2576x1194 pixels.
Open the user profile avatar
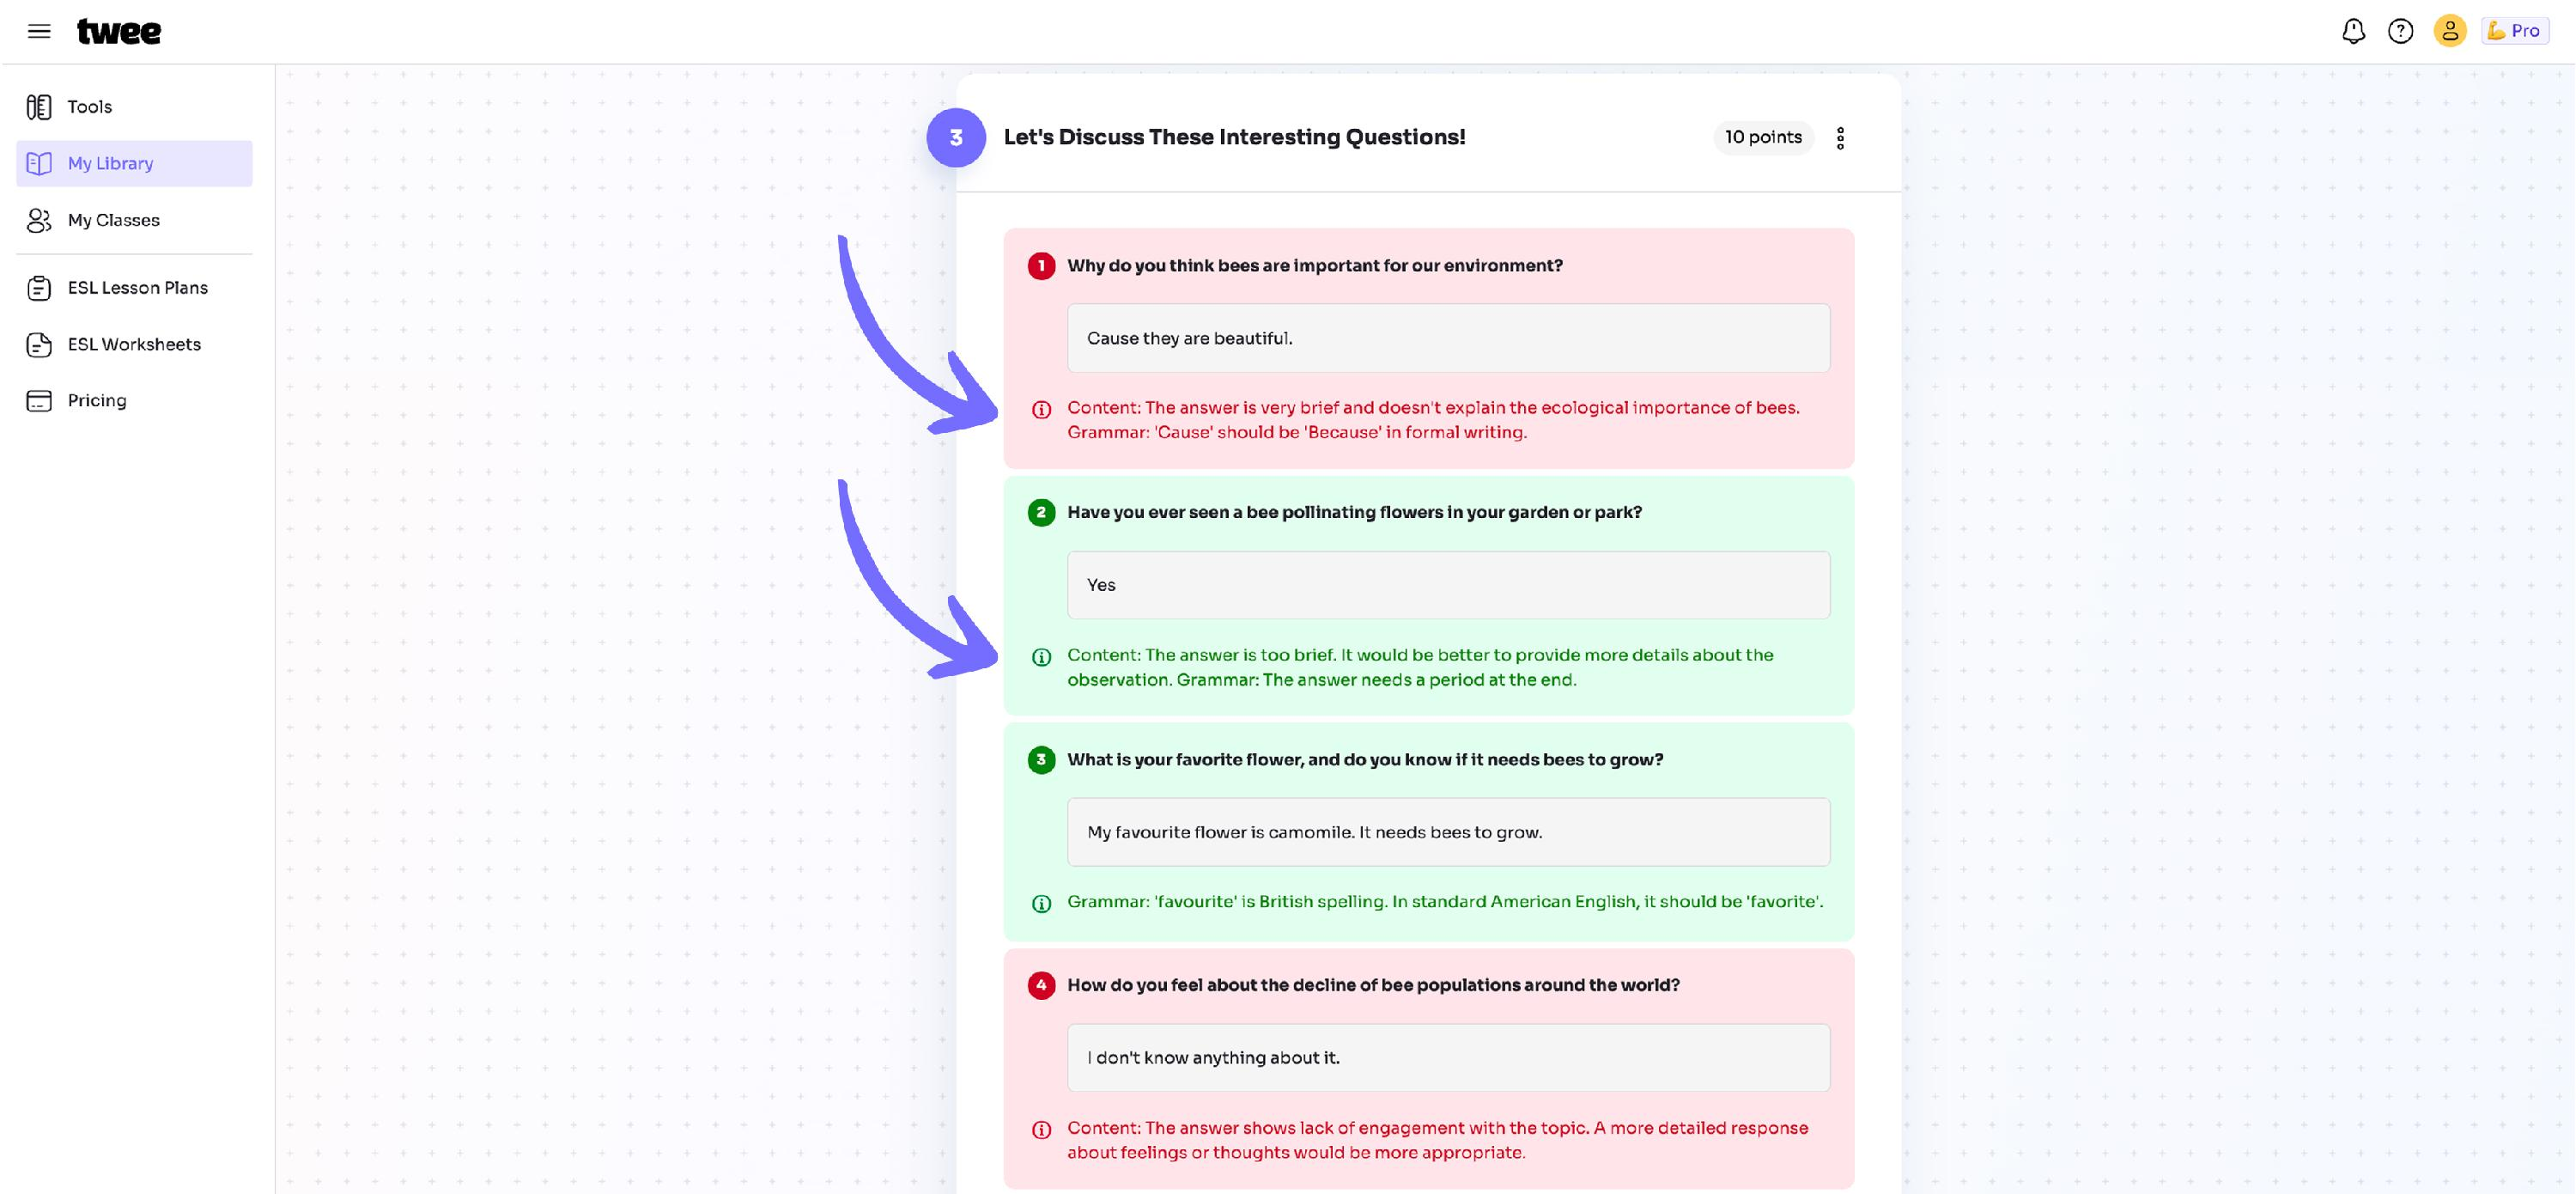2449,31
